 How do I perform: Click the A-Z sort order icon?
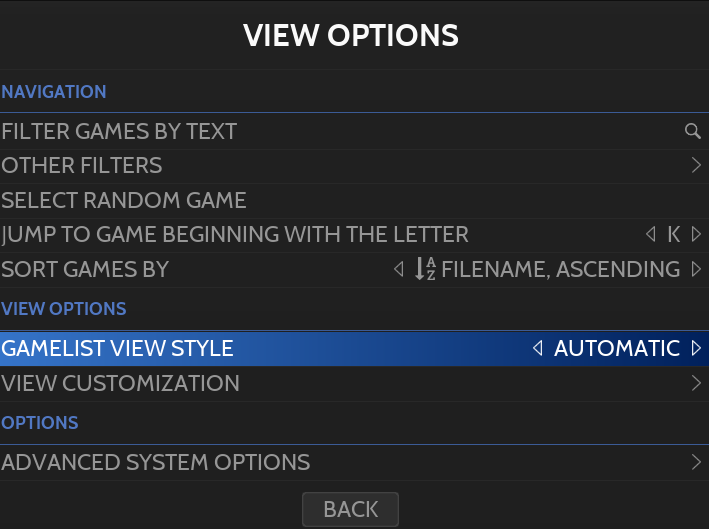click(425, 269)
